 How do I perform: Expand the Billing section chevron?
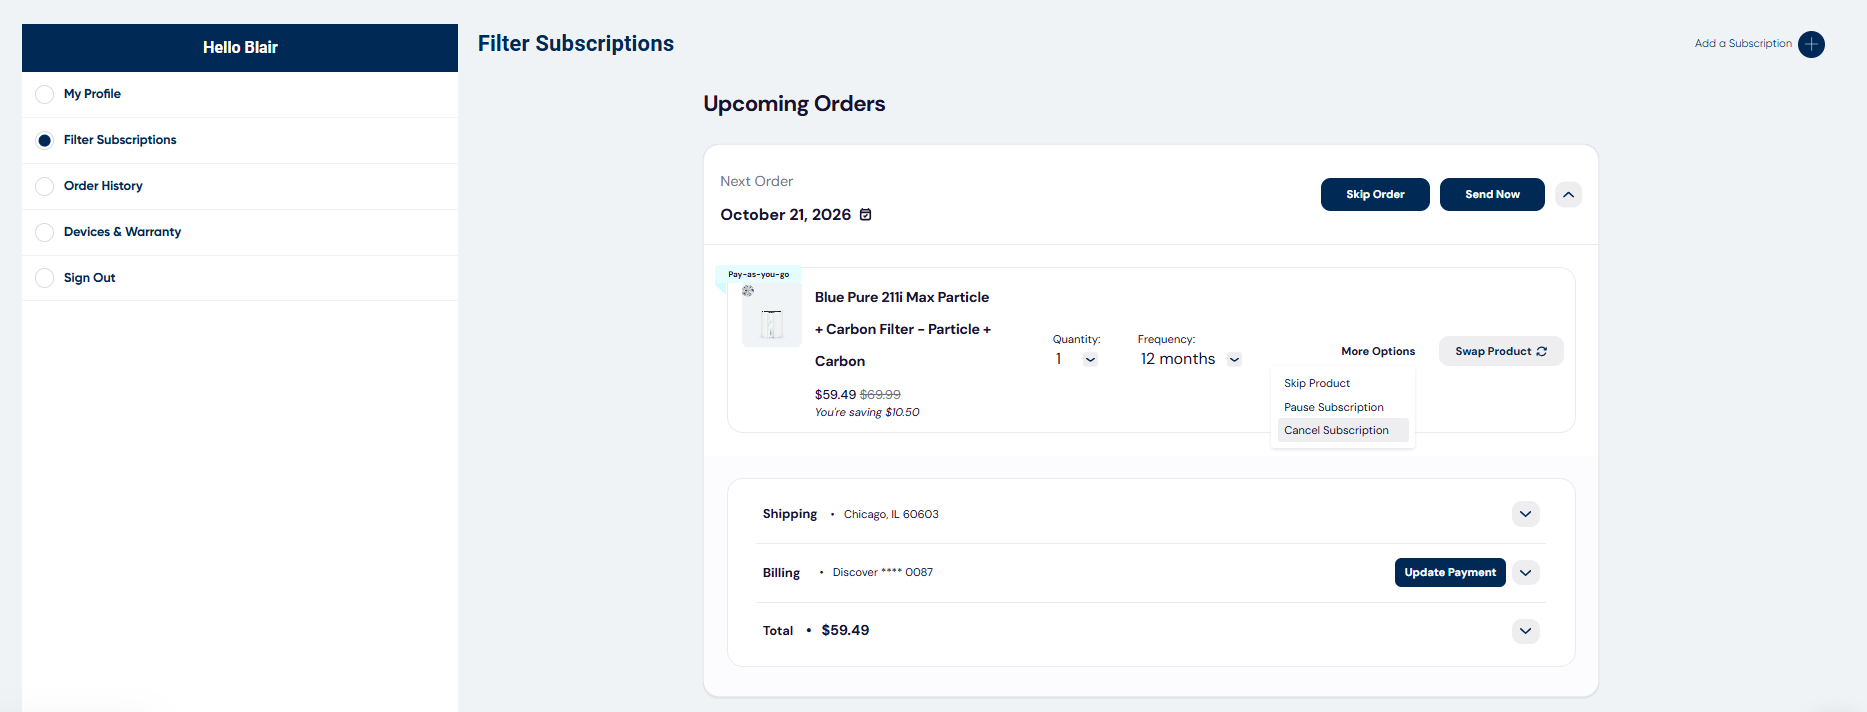coord(1525,573)
